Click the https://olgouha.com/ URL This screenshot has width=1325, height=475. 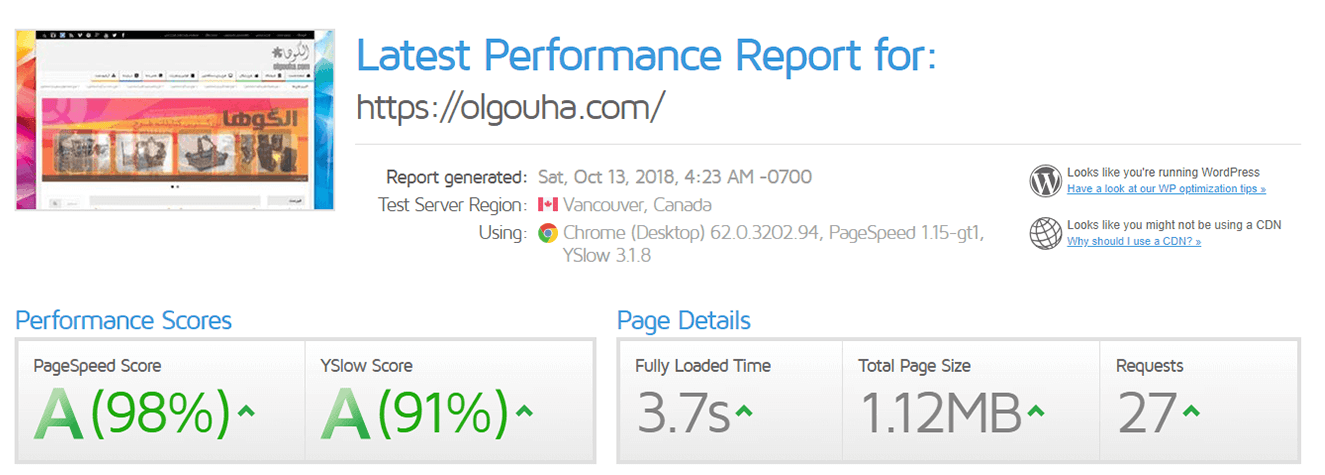click(510, 107)
